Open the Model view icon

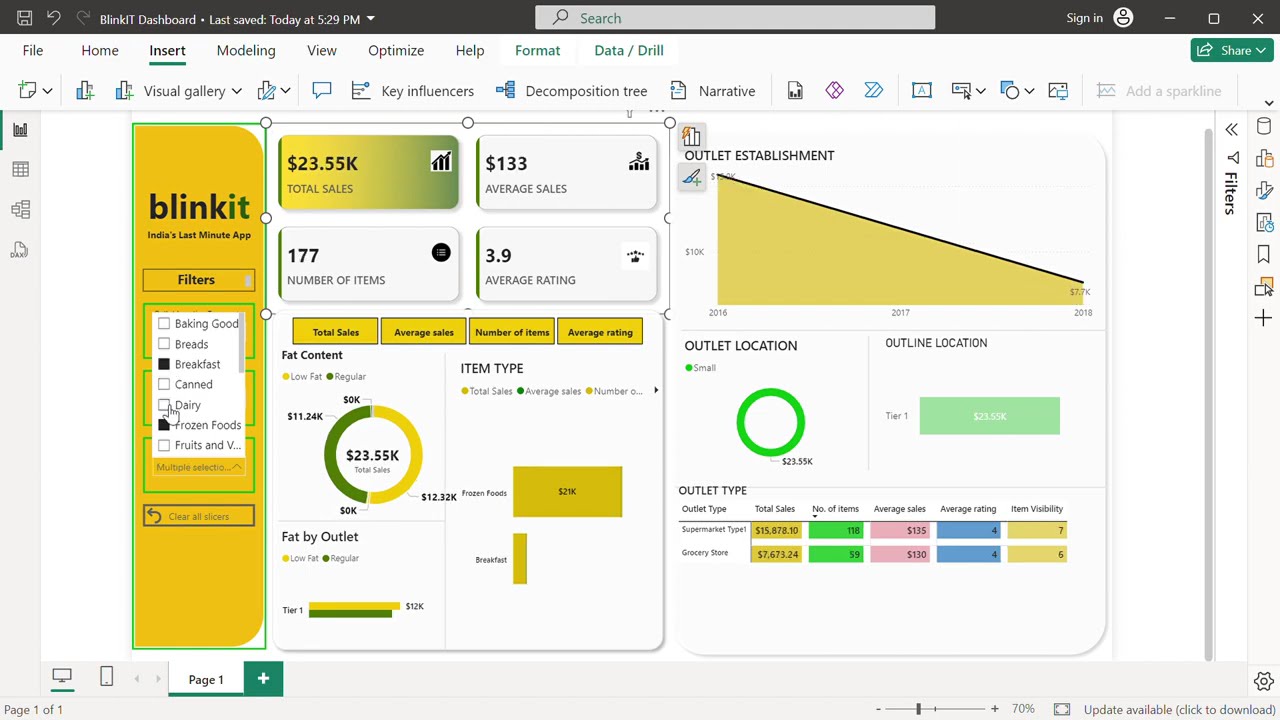(x=20, y=209)
